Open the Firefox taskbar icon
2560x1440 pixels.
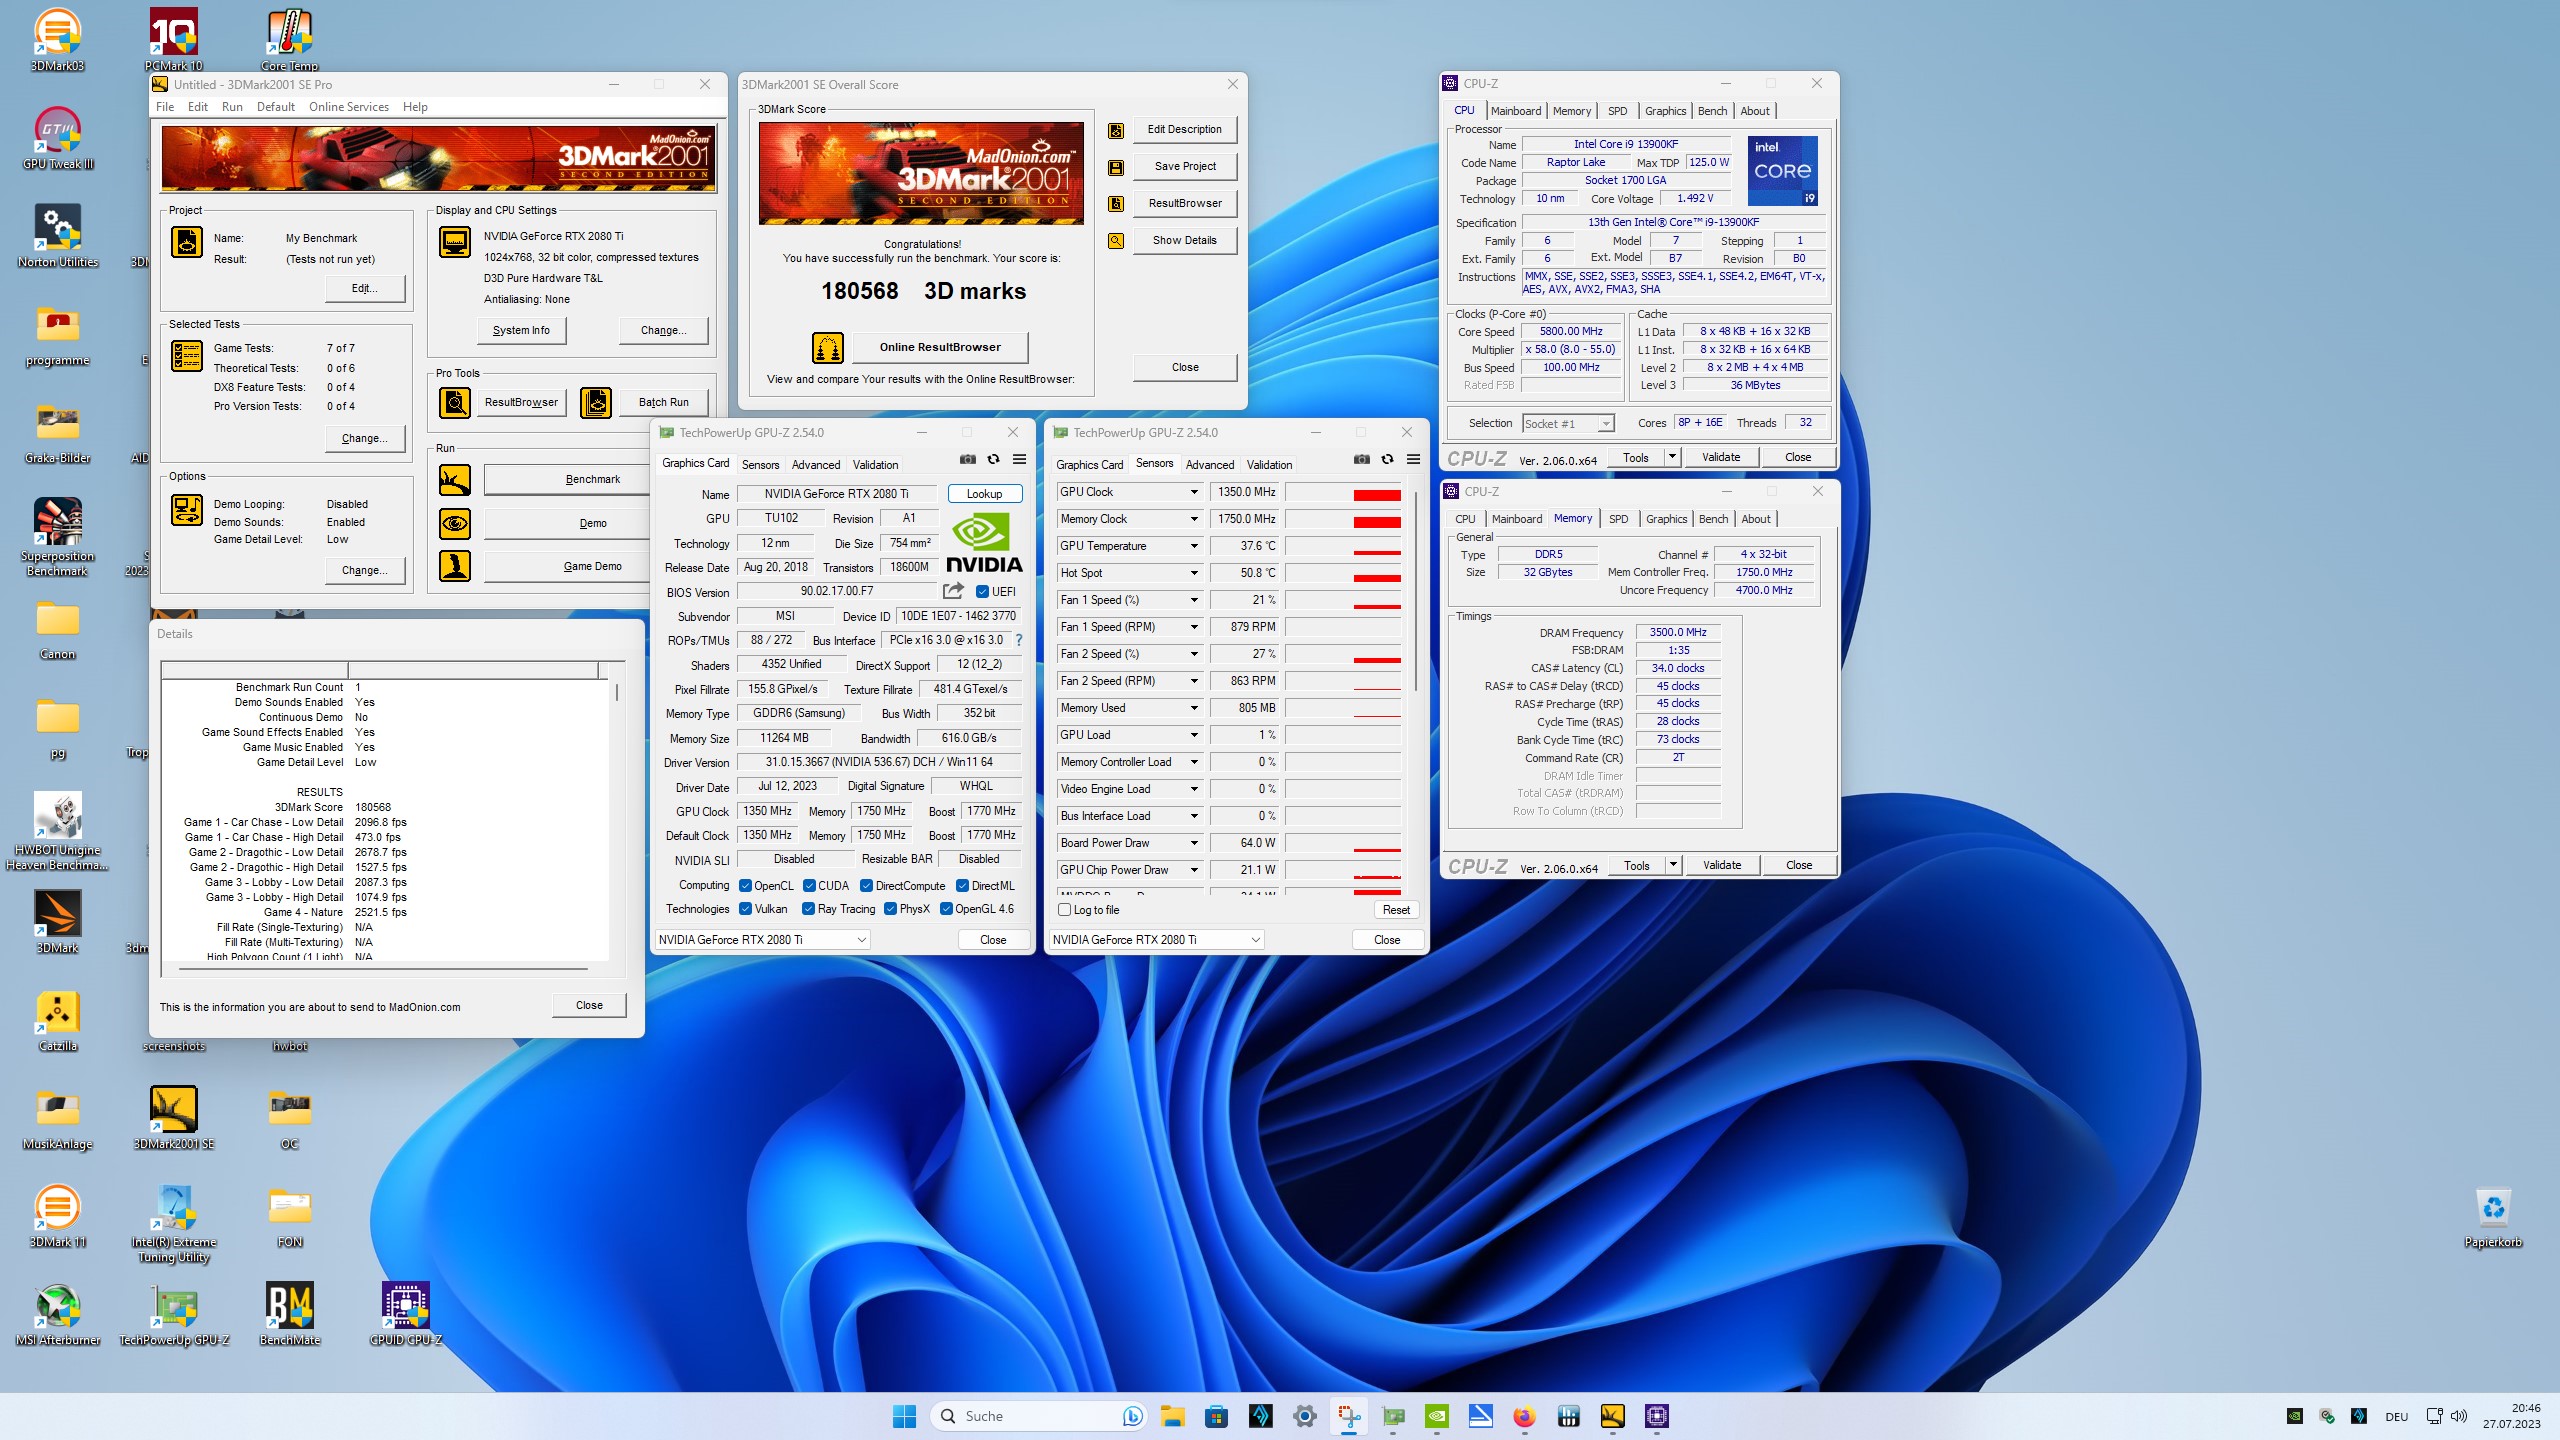click(1524, 1416)
